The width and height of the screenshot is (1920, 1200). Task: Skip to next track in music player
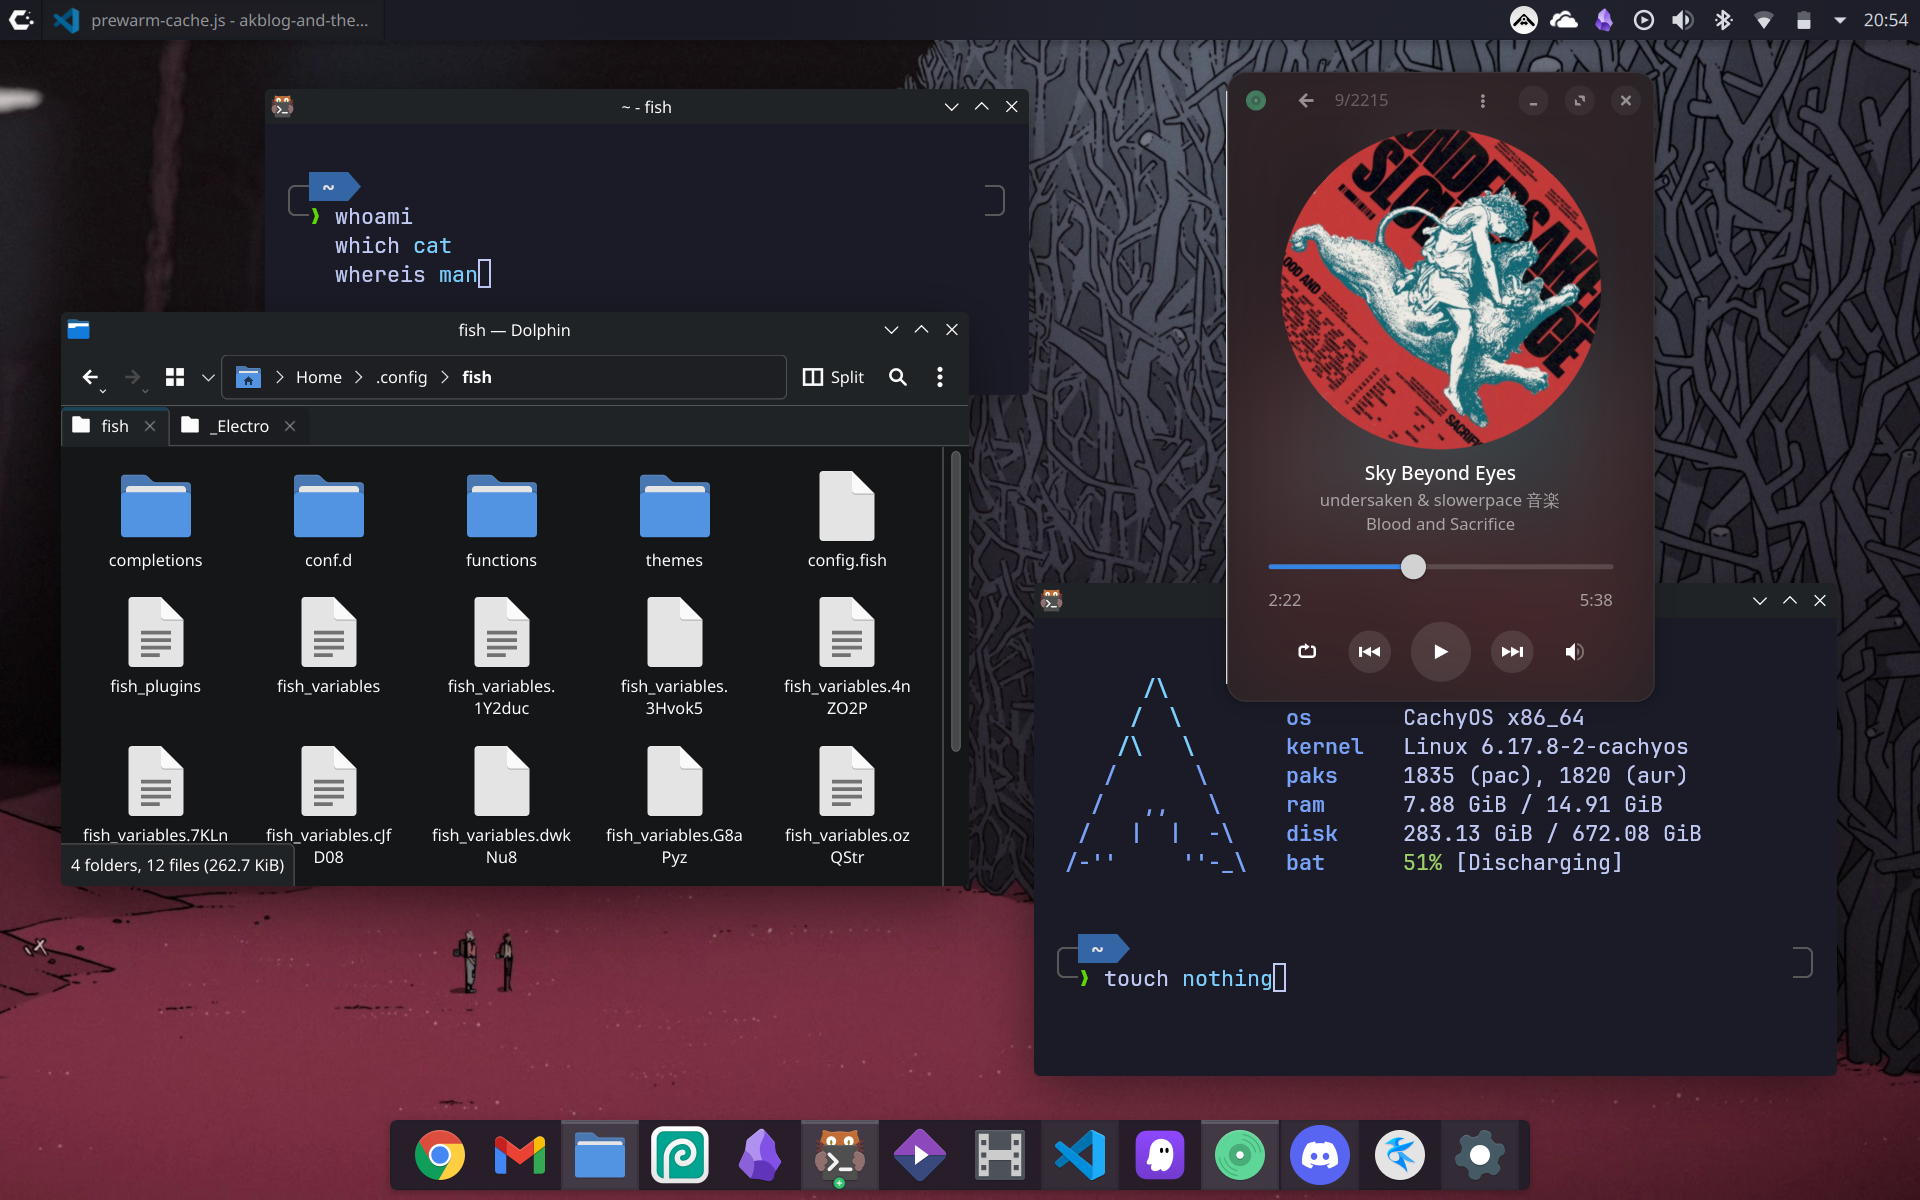tap(1511, 652)
